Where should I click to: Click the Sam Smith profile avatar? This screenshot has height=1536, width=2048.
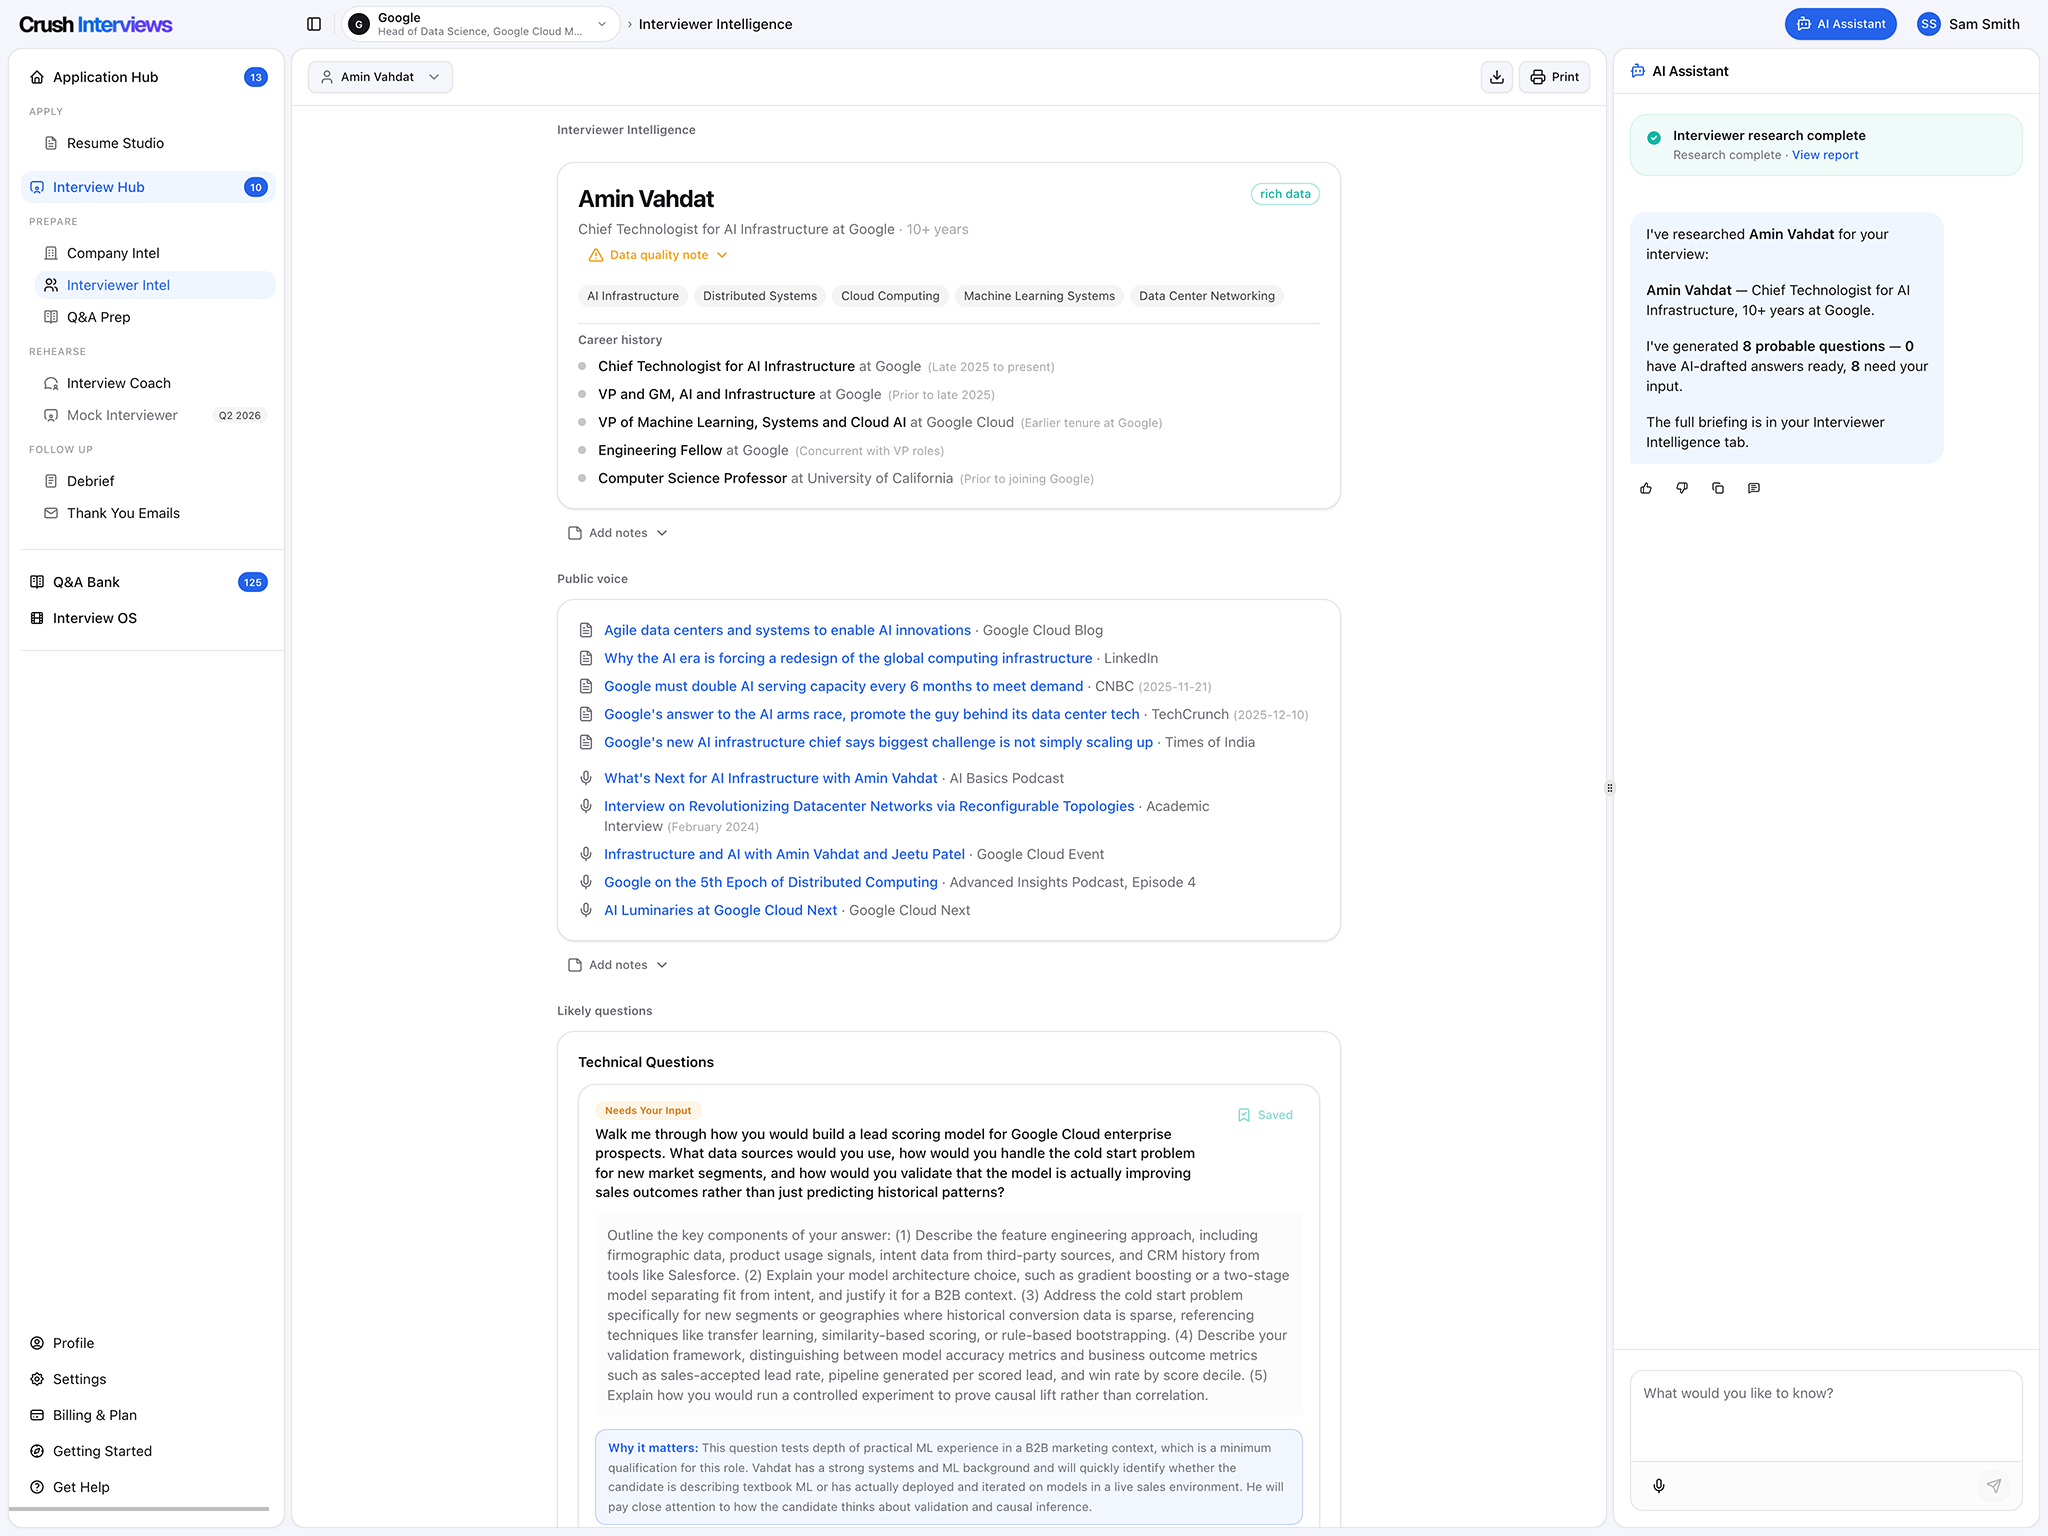click(x=1928, y=24)
